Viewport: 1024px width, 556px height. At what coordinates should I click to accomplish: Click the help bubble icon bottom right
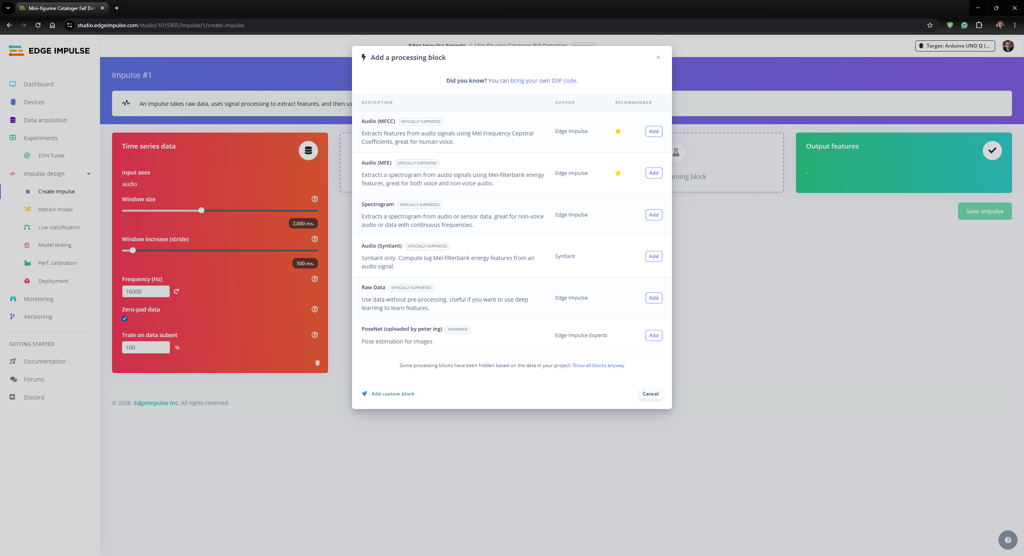(x=1008, y=540)
